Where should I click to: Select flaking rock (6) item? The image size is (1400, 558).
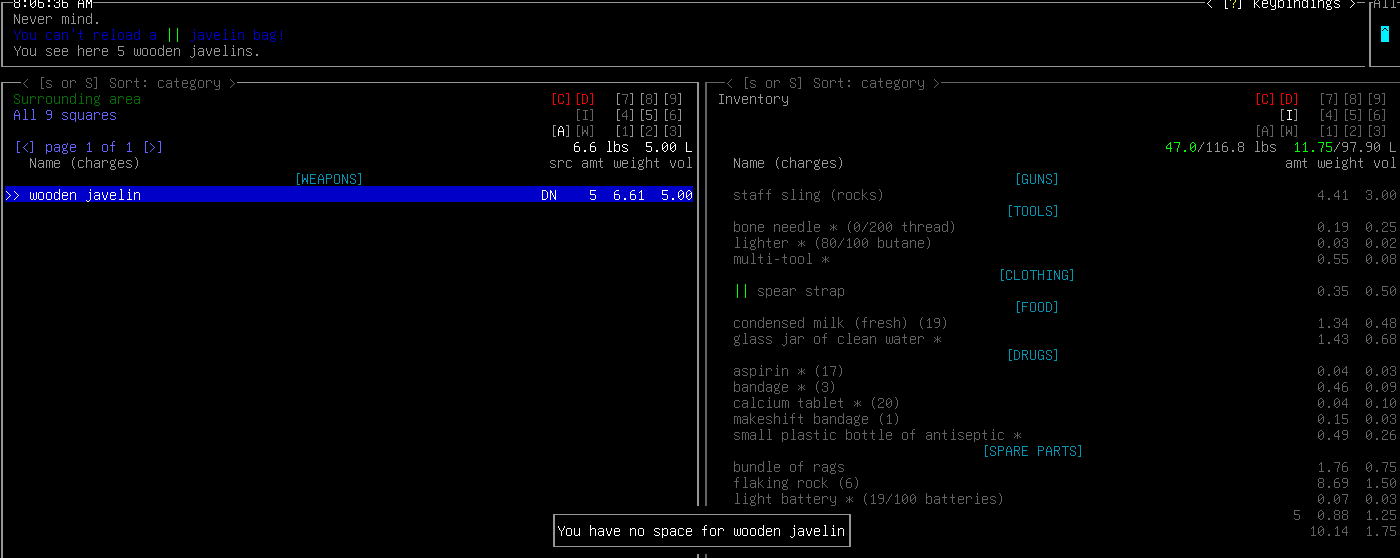[x=1064, y=483]
